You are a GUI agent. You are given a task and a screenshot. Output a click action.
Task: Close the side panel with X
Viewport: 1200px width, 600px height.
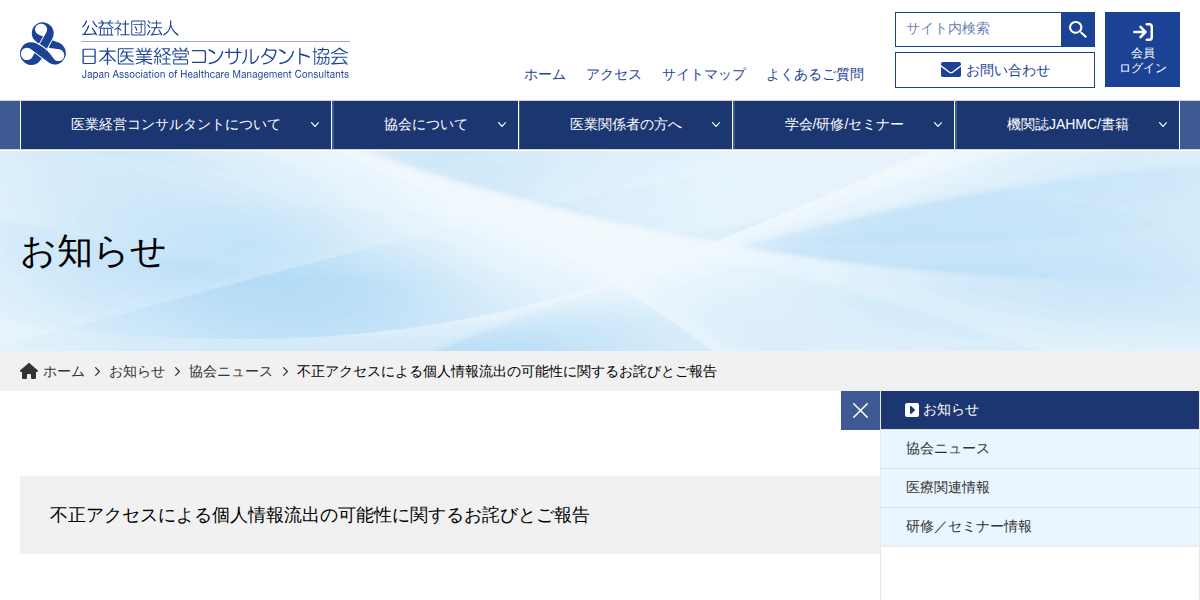[860, 410]
